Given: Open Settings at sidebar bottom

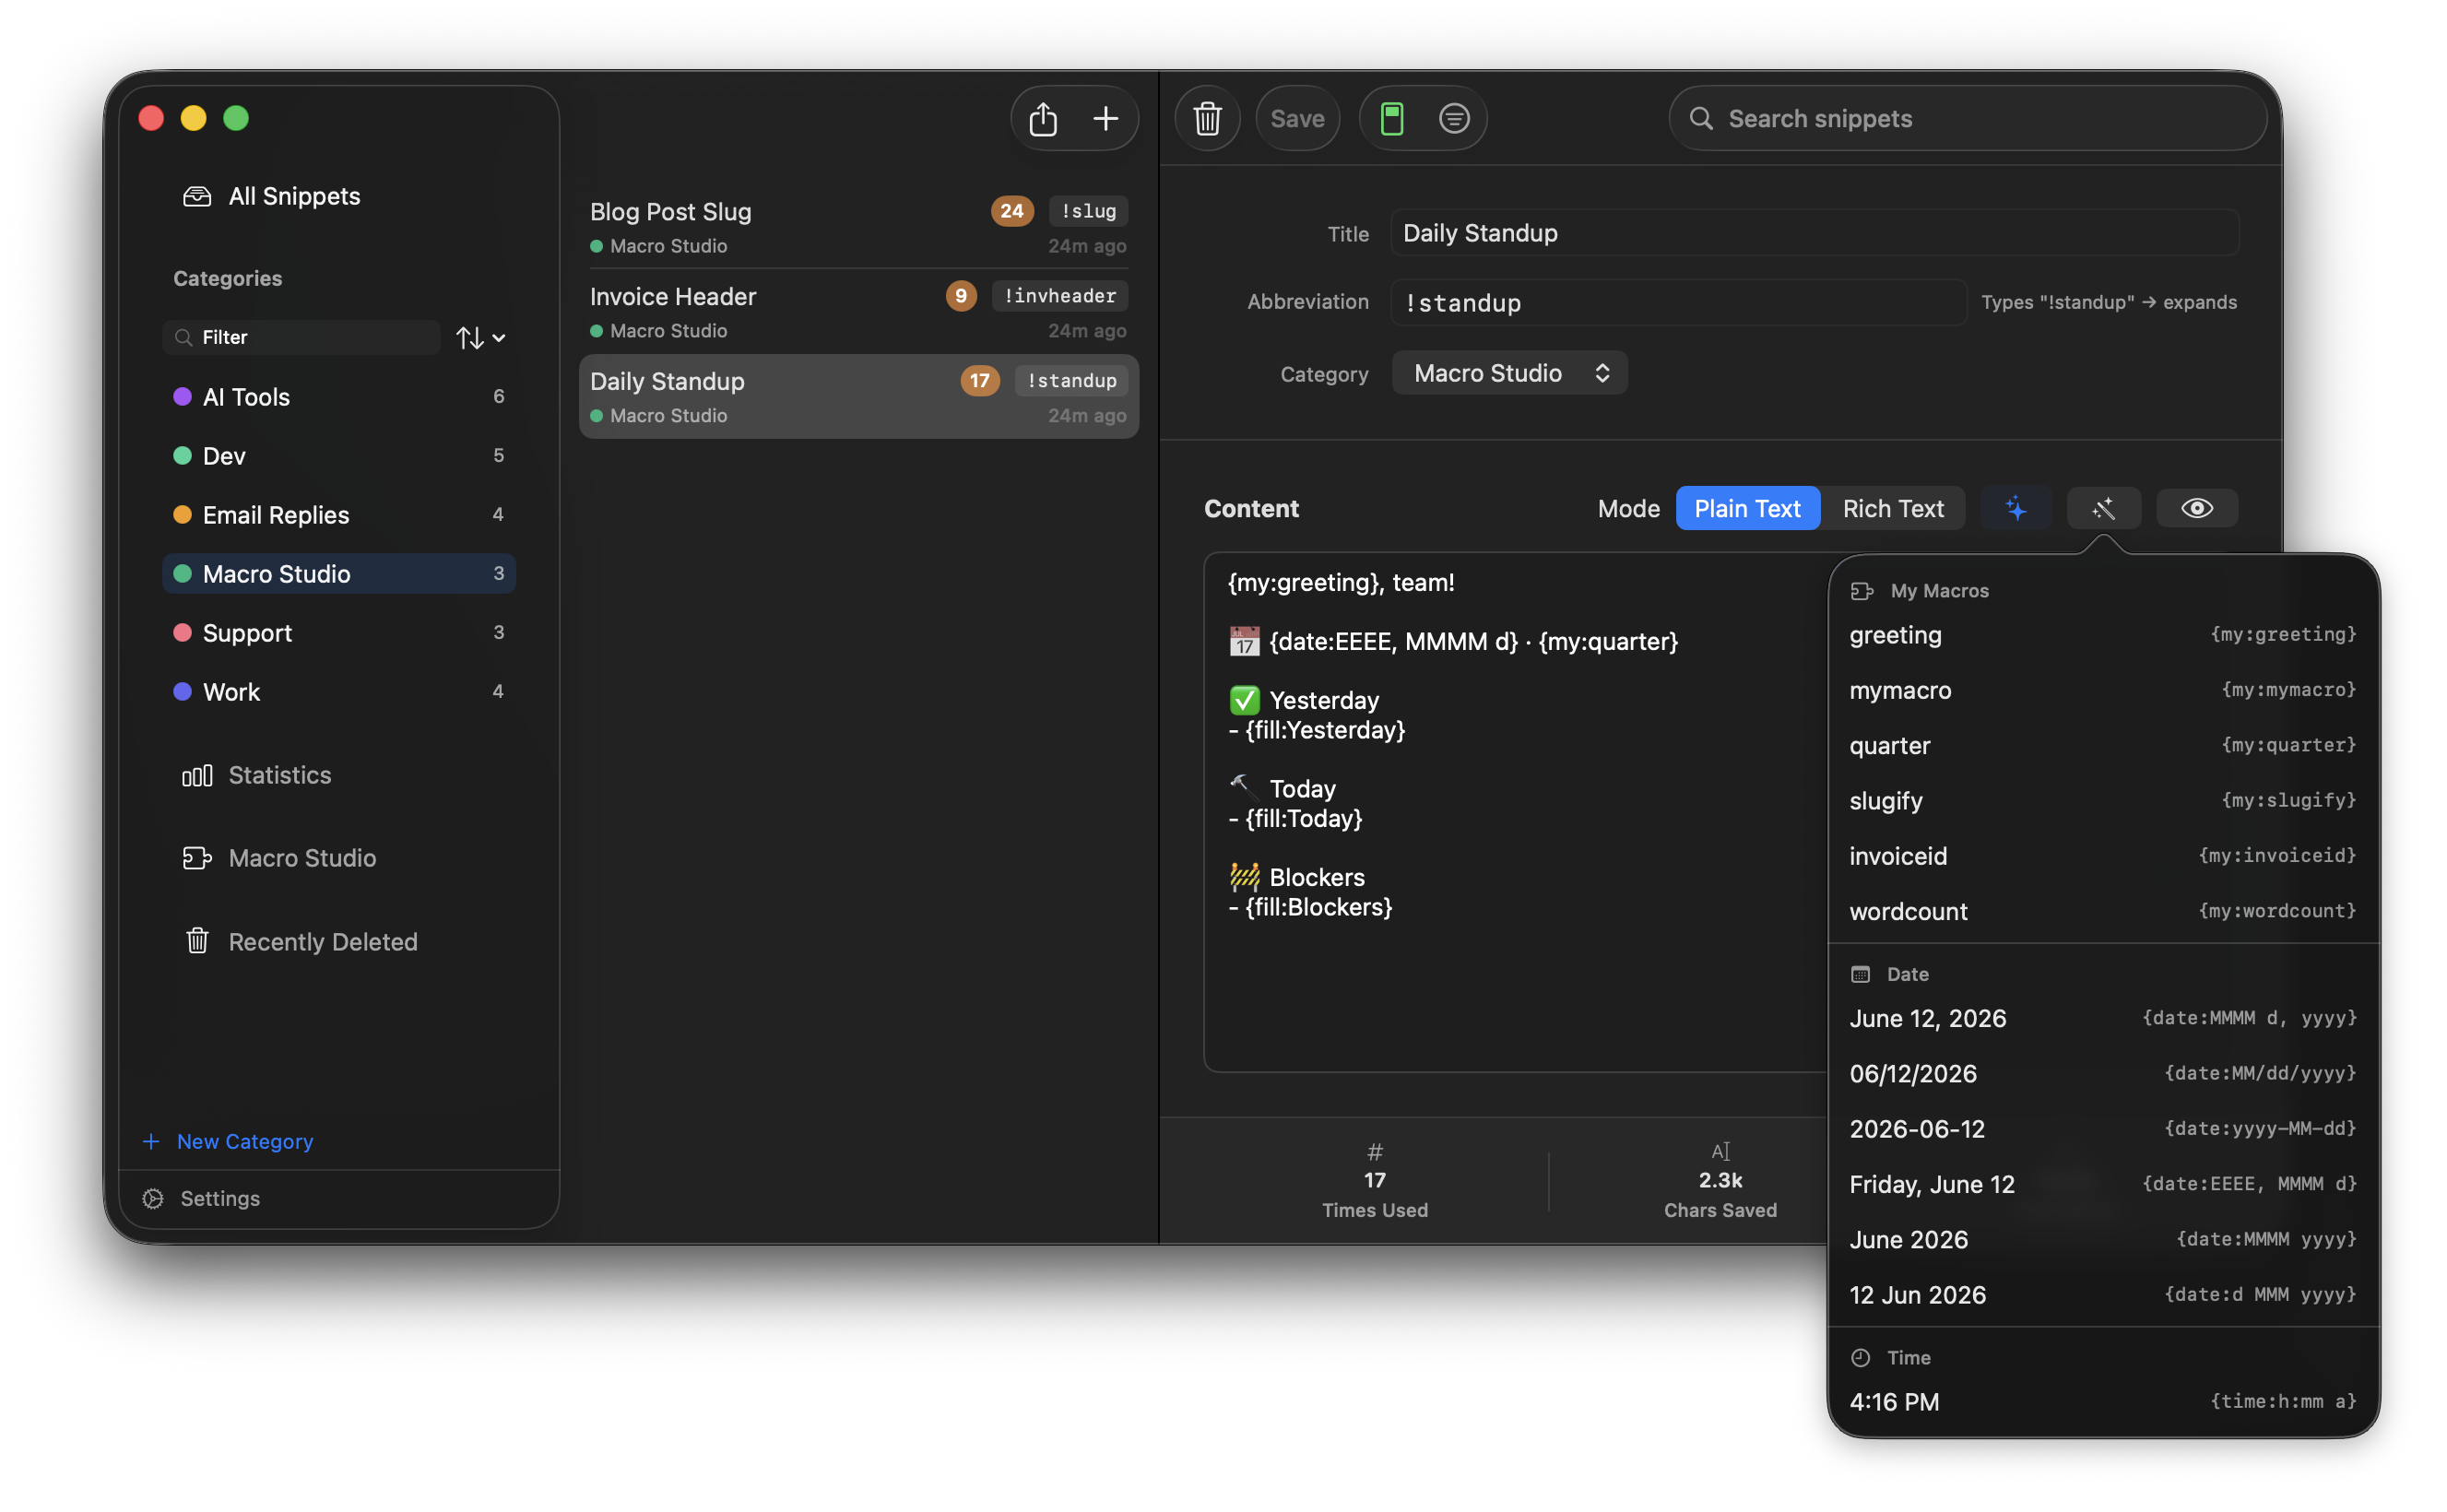Looking at the screenshot, I should 202,1198.
